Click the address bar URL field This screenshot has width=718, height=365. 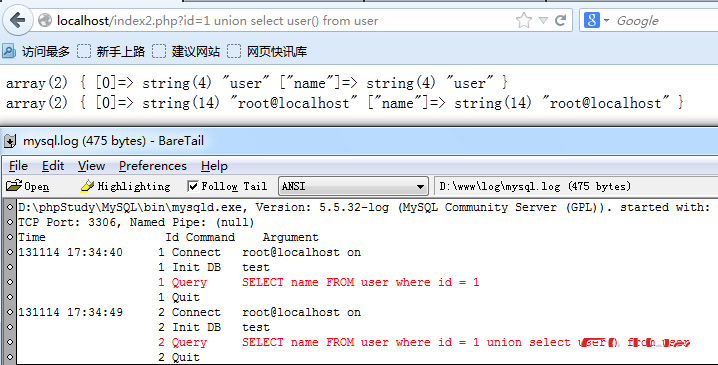pyautogui.click(x=284, y=21)
